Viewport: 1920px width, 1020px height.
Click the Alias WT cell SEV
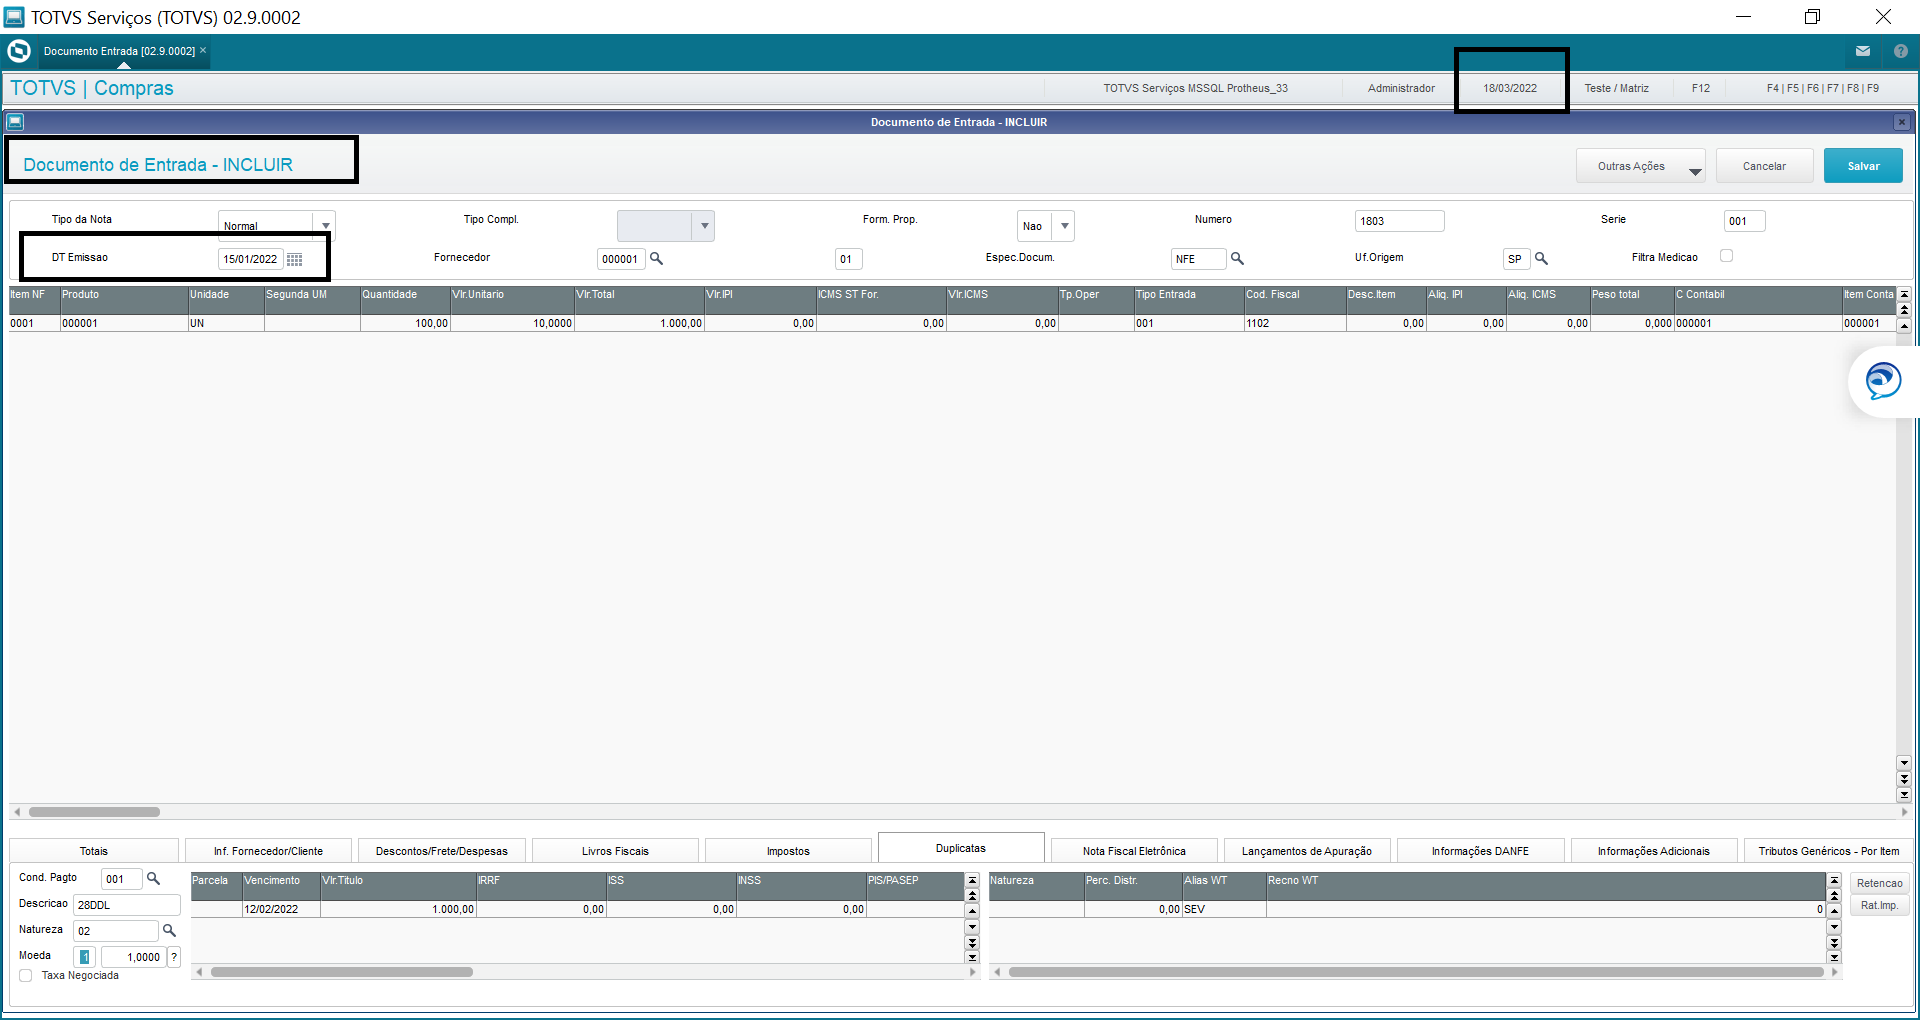pyautogui.click(x=1224, y=910)
